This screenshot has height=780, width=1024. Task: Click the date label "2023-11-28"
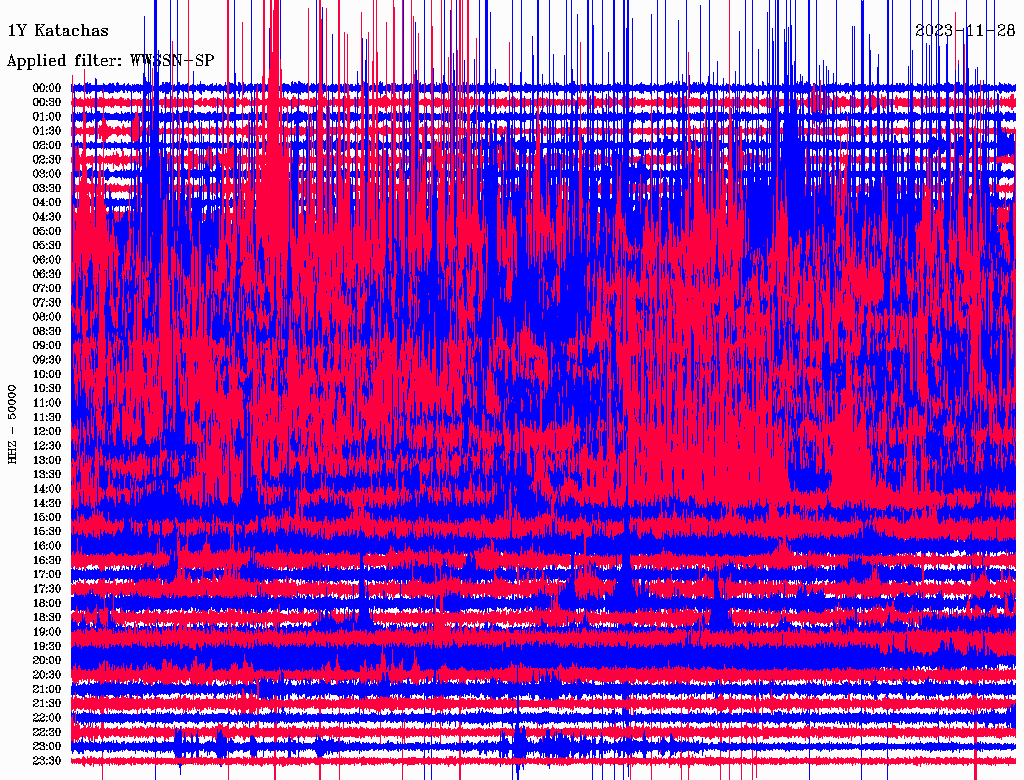click(965, 30)
